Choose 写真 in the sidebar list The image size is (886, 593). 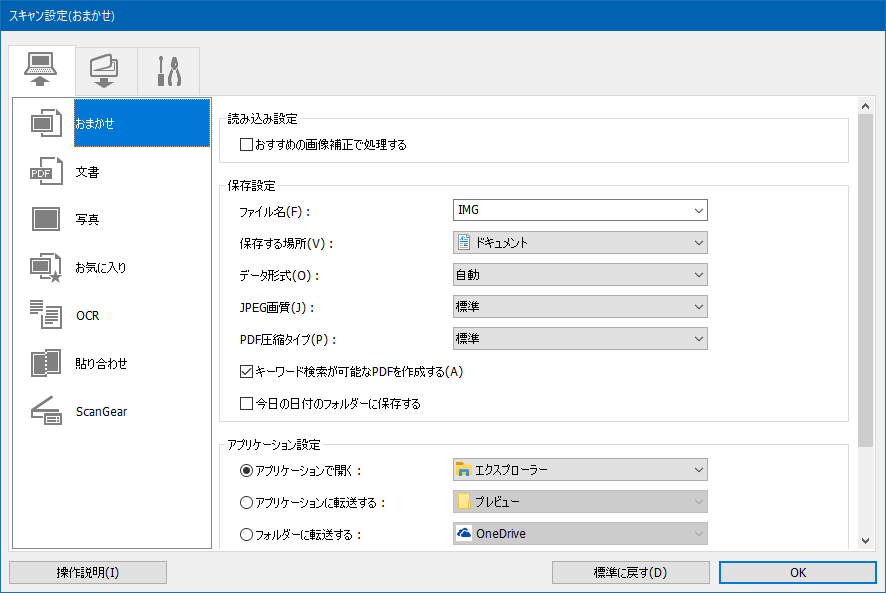pyautogui.click(x=88, y=219)
